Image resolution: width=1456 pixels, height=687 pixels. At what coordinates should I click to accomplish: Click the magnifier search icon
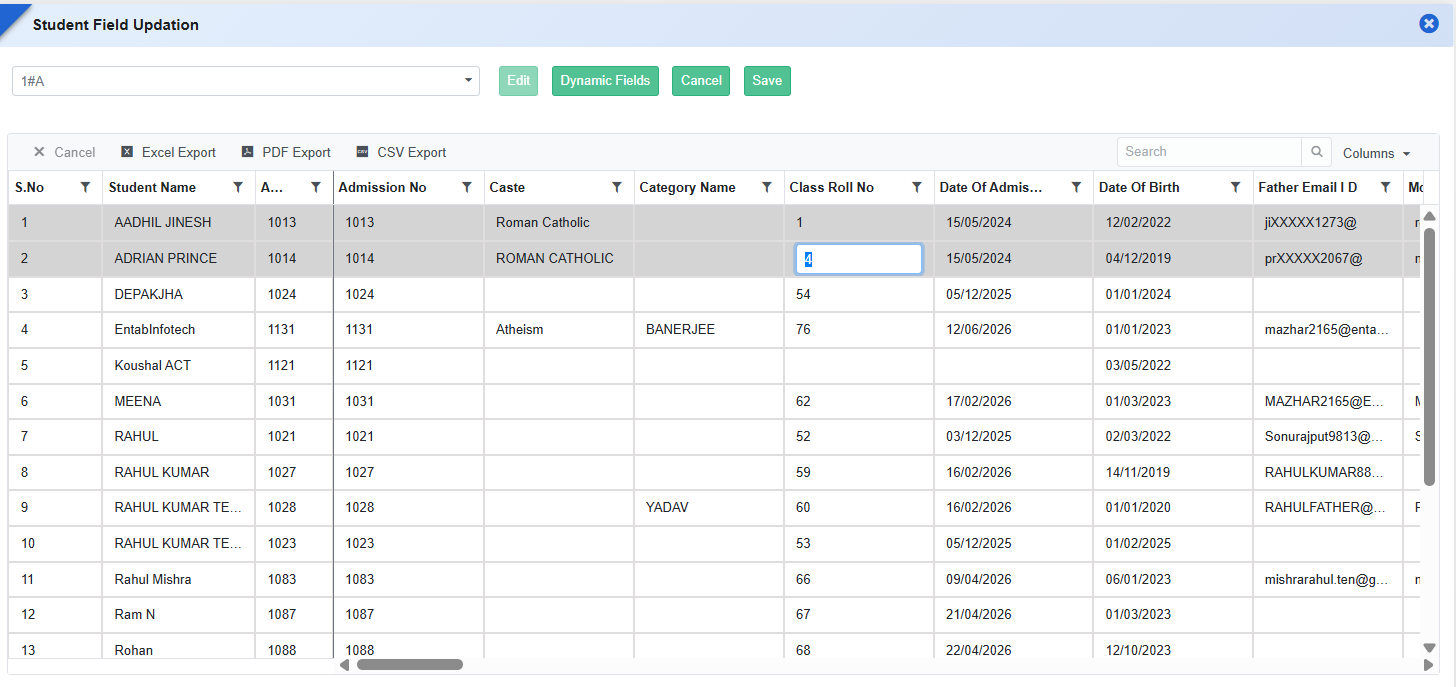point(1317,152)
